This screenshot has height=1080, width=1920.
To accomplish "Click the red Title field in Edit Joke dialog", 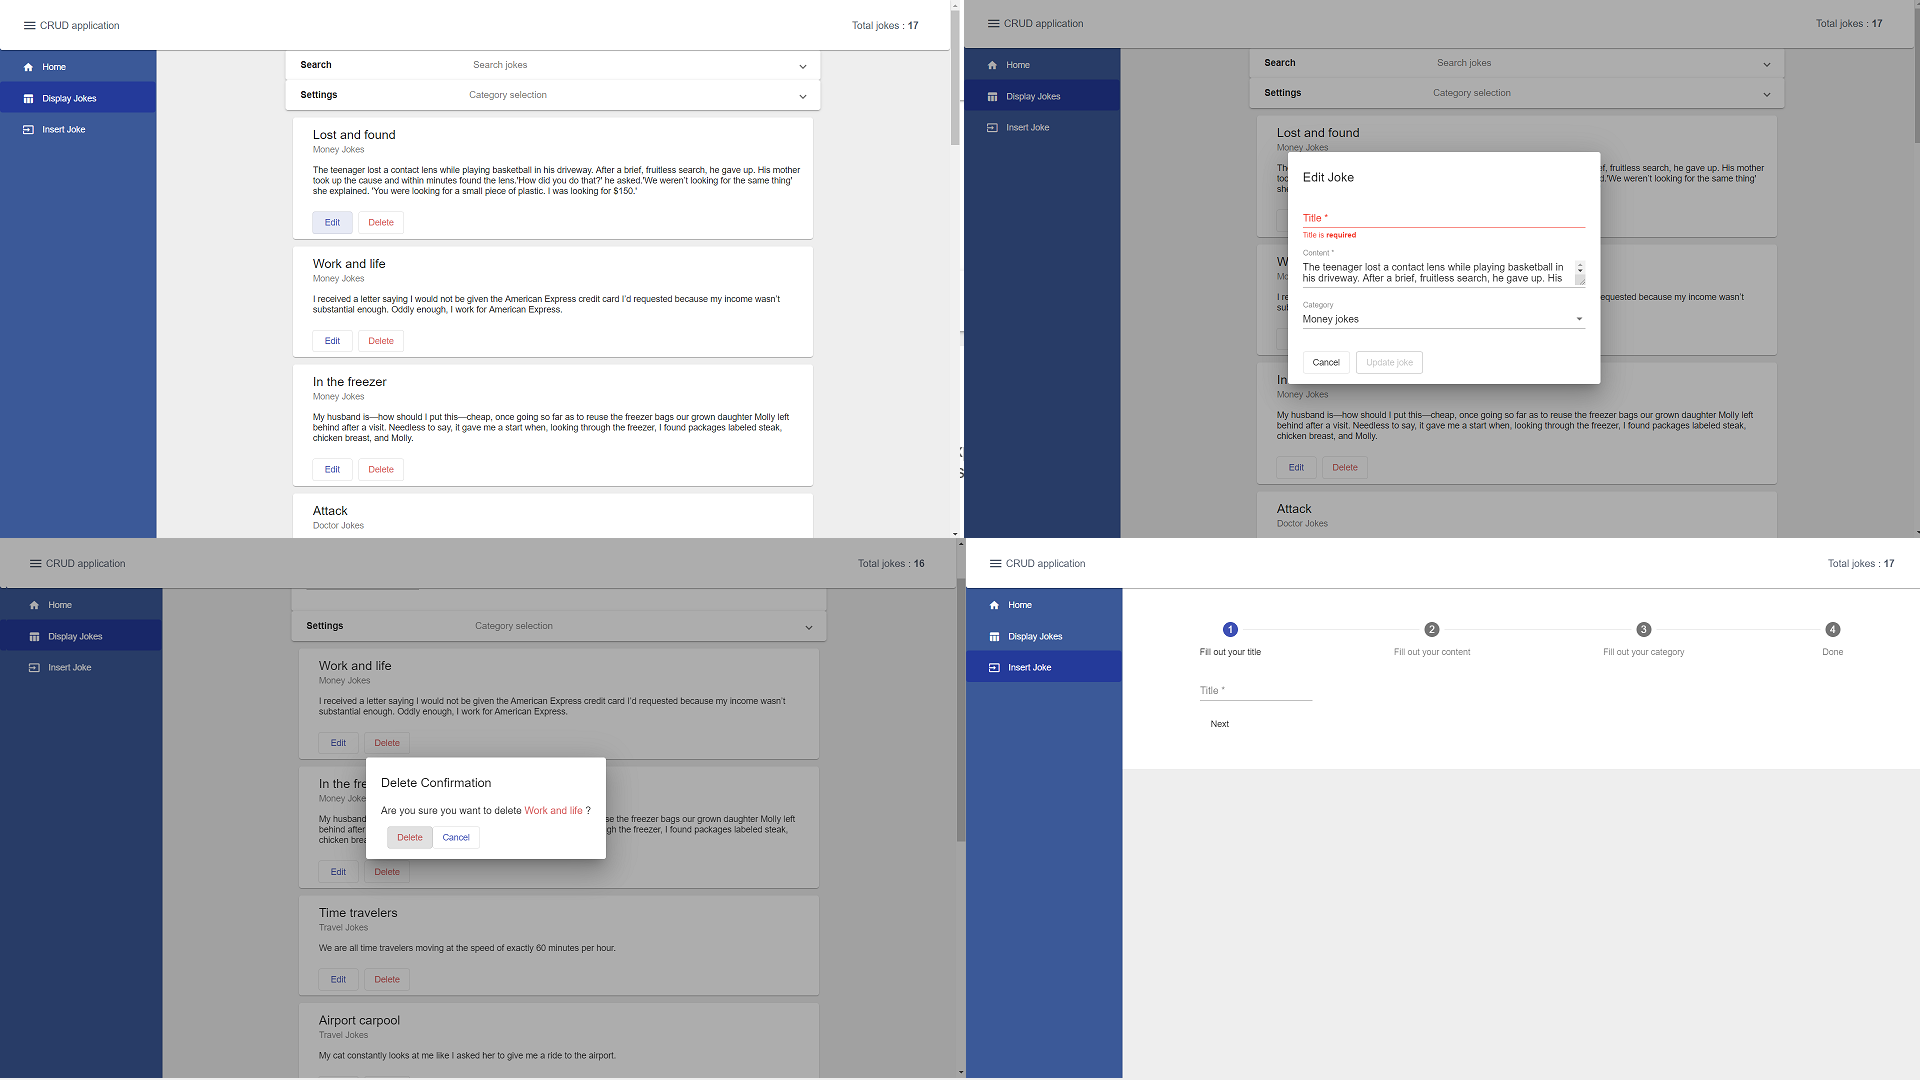I will tap(1443, 218).
